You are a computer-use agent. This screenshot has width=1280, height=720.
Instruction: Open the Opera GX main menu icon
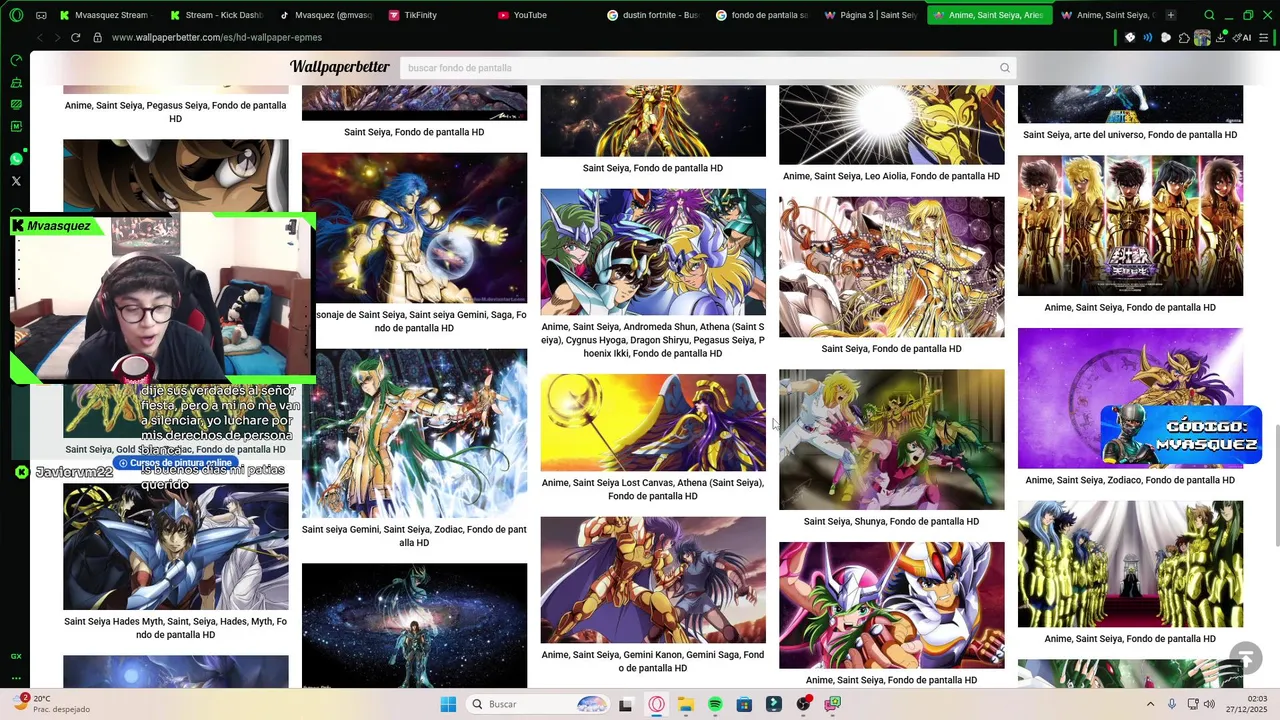[16, 15]
